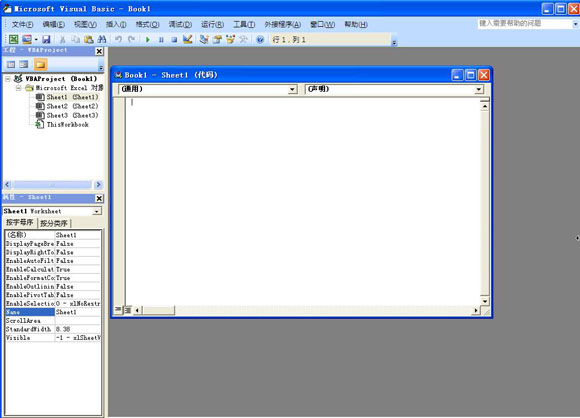Viewport: 580px width, 418px height.
Task: Select the Name property row
Action: pyautogui.click(x=53, y=312)
